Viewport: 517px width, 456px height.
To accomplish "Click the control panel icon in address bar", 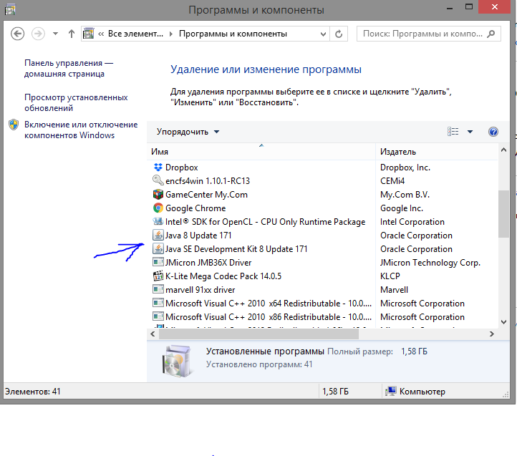I will pos(88,34).
